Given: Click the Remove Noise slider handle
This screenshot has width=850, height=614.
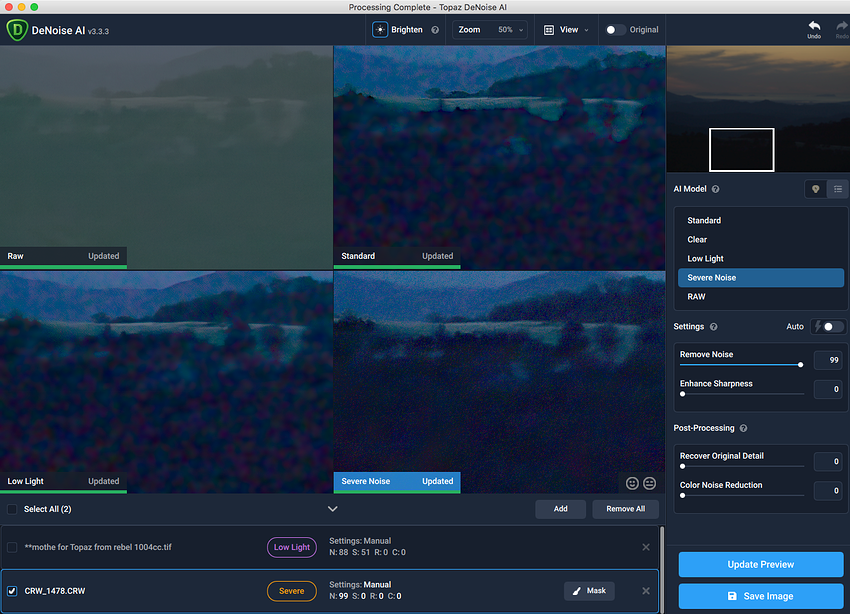Looking at the screenshot, I should click(x=800, y=365).
